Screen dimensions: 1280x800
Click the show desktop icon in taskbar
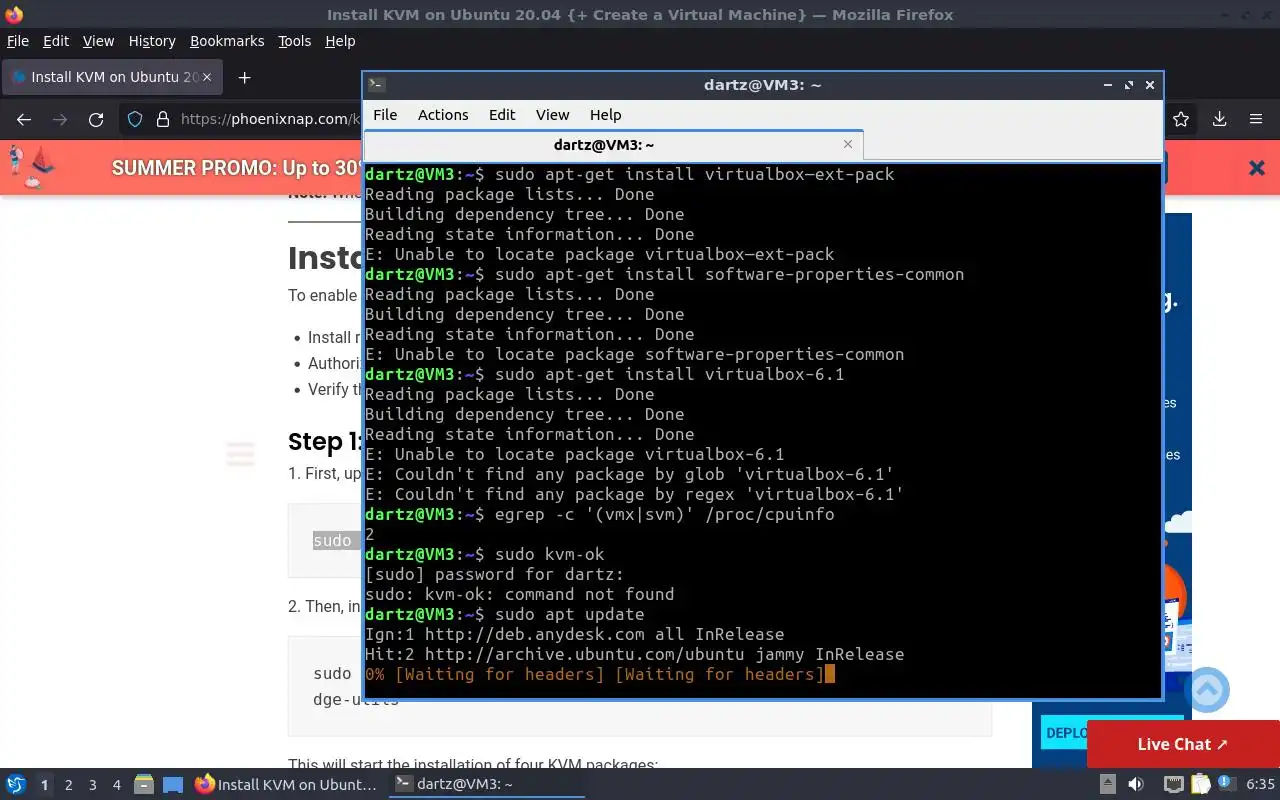click(x=172, y=785)
